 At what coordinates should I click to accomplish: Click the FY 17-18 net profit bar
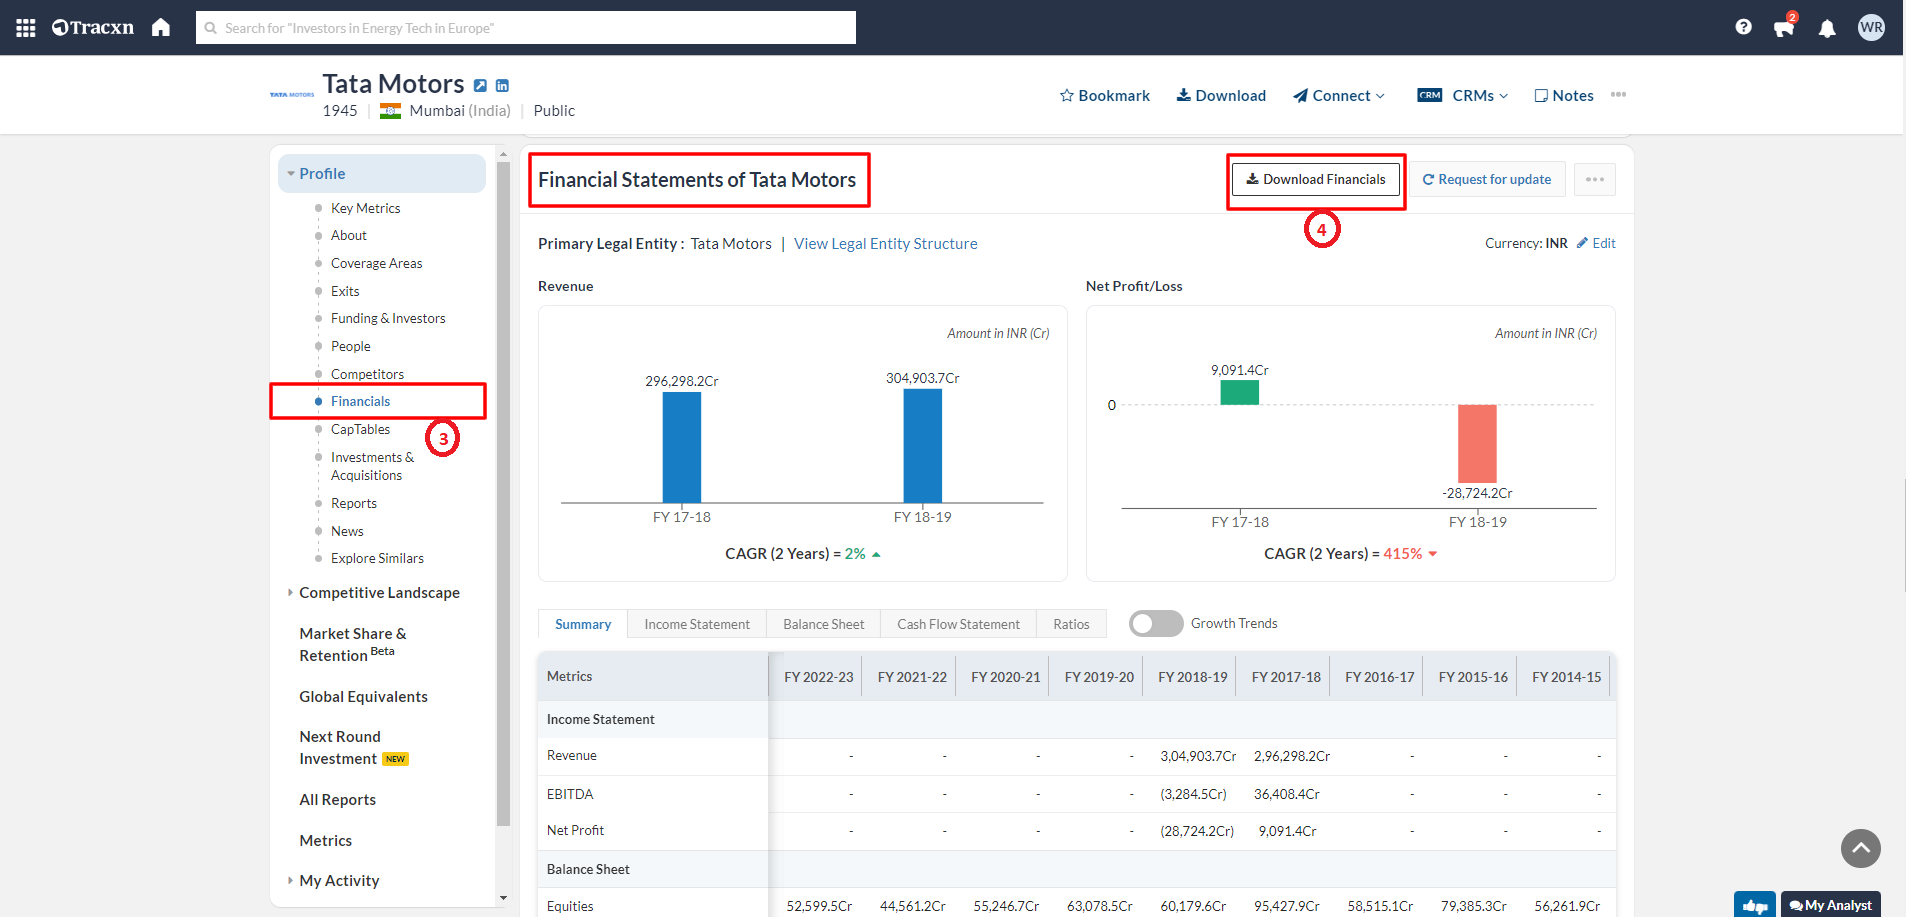click(x=1239, y=392)
